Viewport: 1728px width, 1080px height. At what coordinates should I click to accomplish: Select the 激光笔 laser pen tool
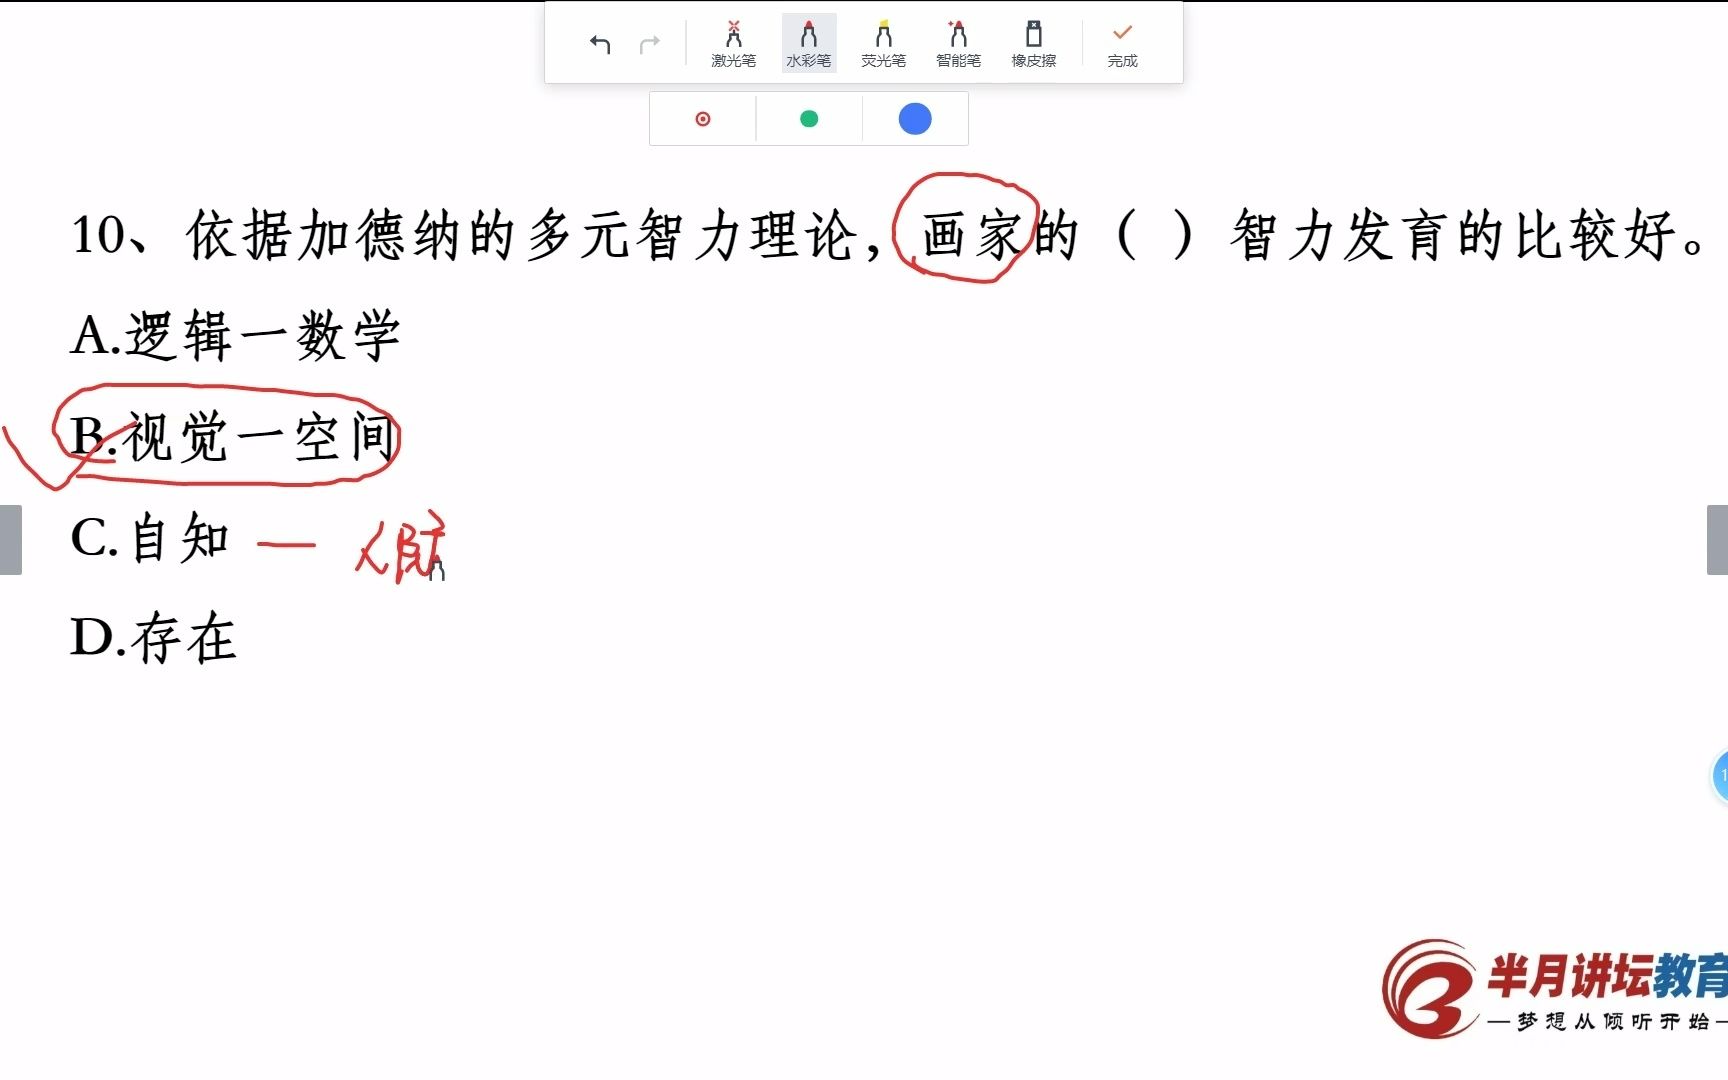tap(733, 44)
